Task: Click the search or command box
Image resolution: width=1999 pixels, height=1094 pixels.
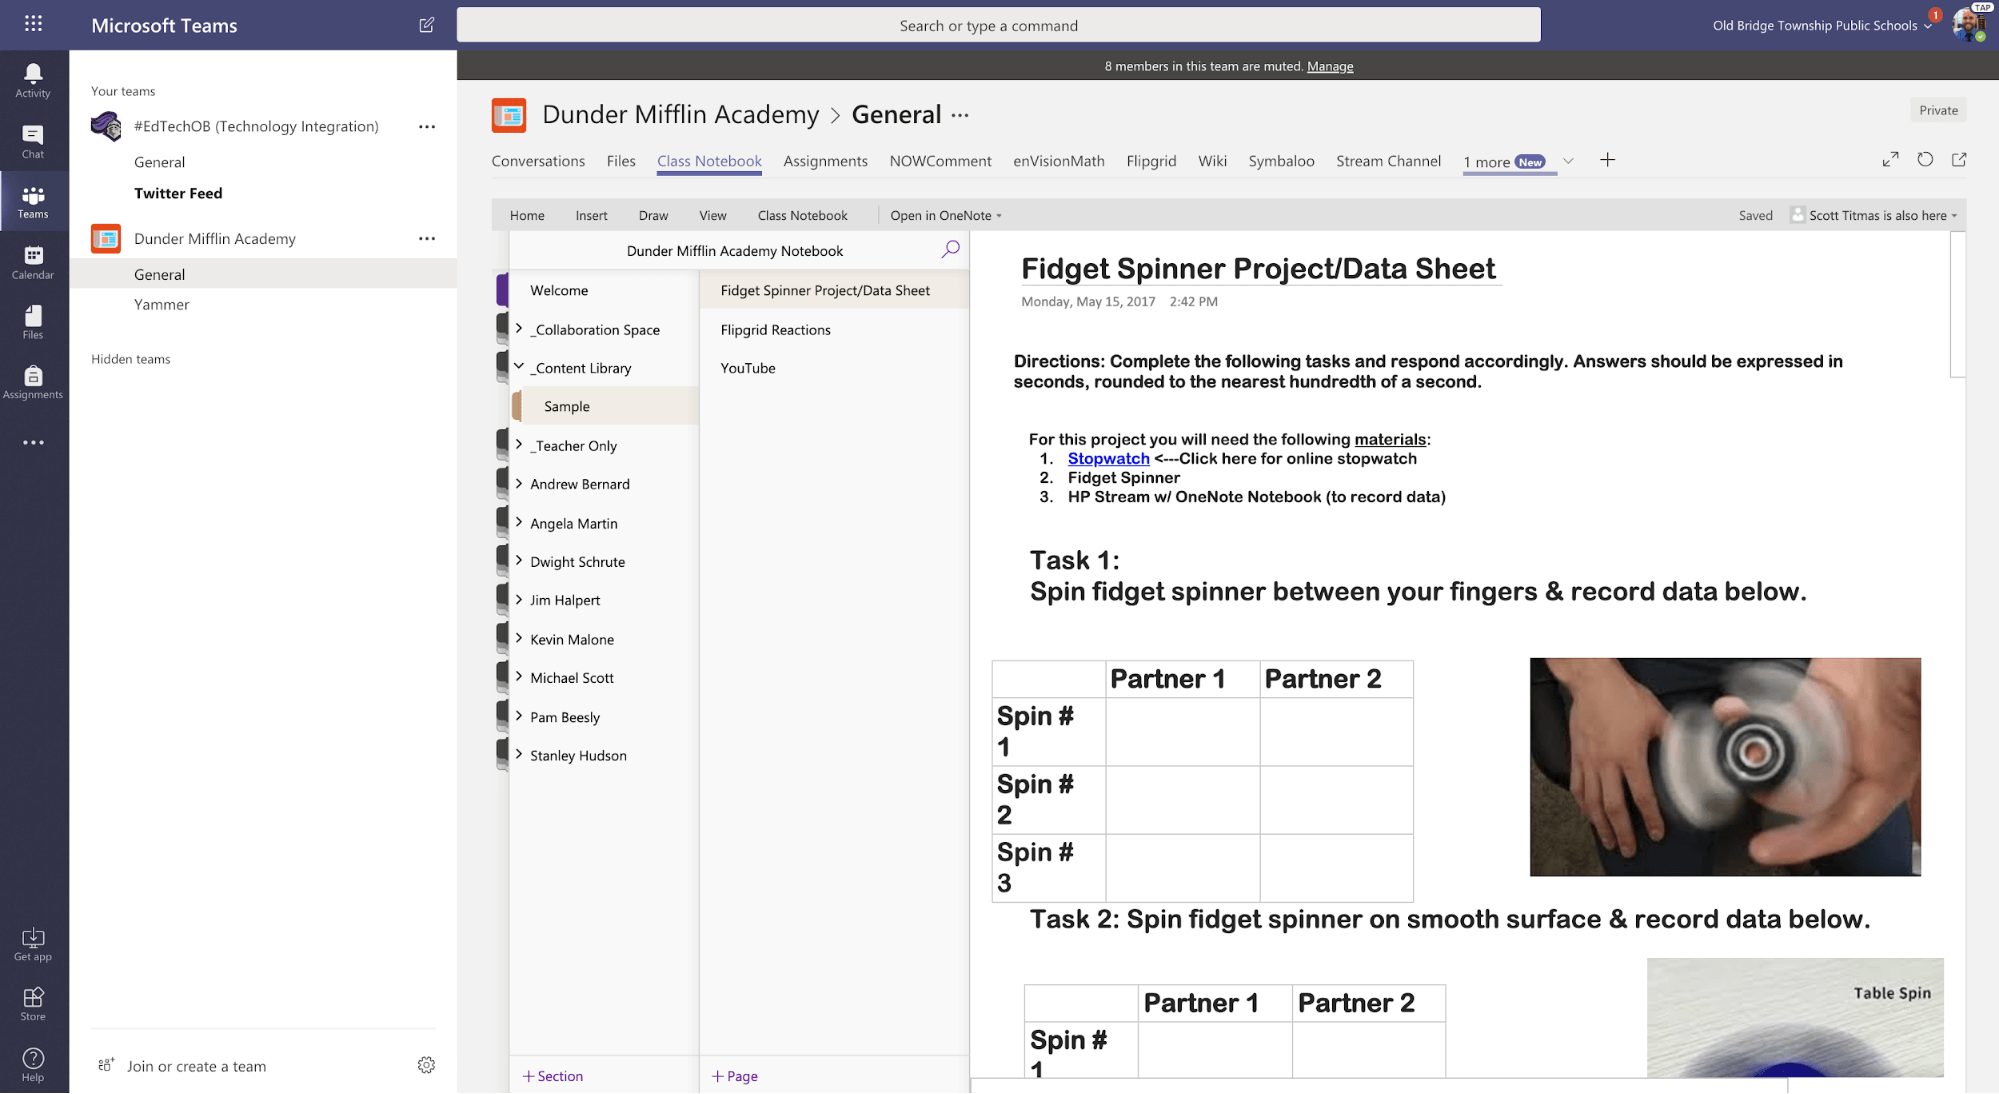Action: pyautogui.click(x=998, y=25)
